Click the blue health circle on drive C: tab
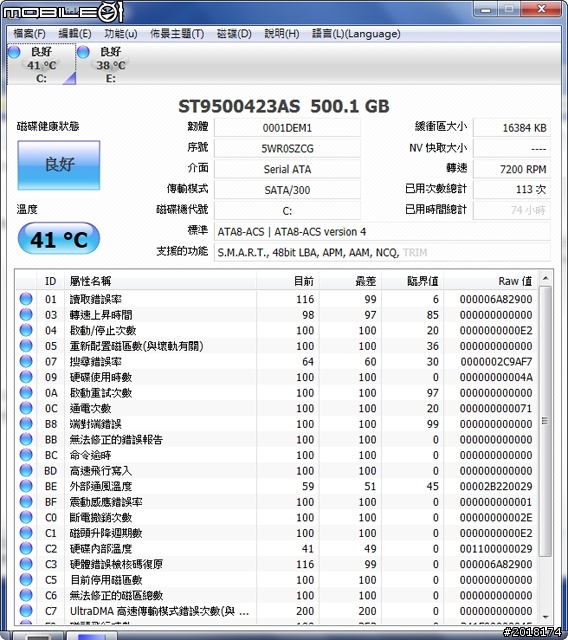The width and height of the screenshot is (568, 640). point(14,52)
